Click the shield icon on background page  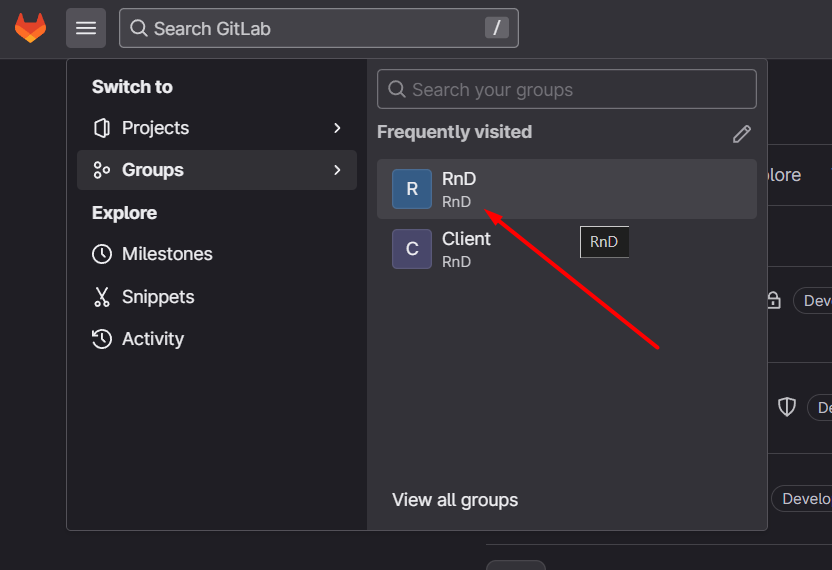[x=786, y=407]
